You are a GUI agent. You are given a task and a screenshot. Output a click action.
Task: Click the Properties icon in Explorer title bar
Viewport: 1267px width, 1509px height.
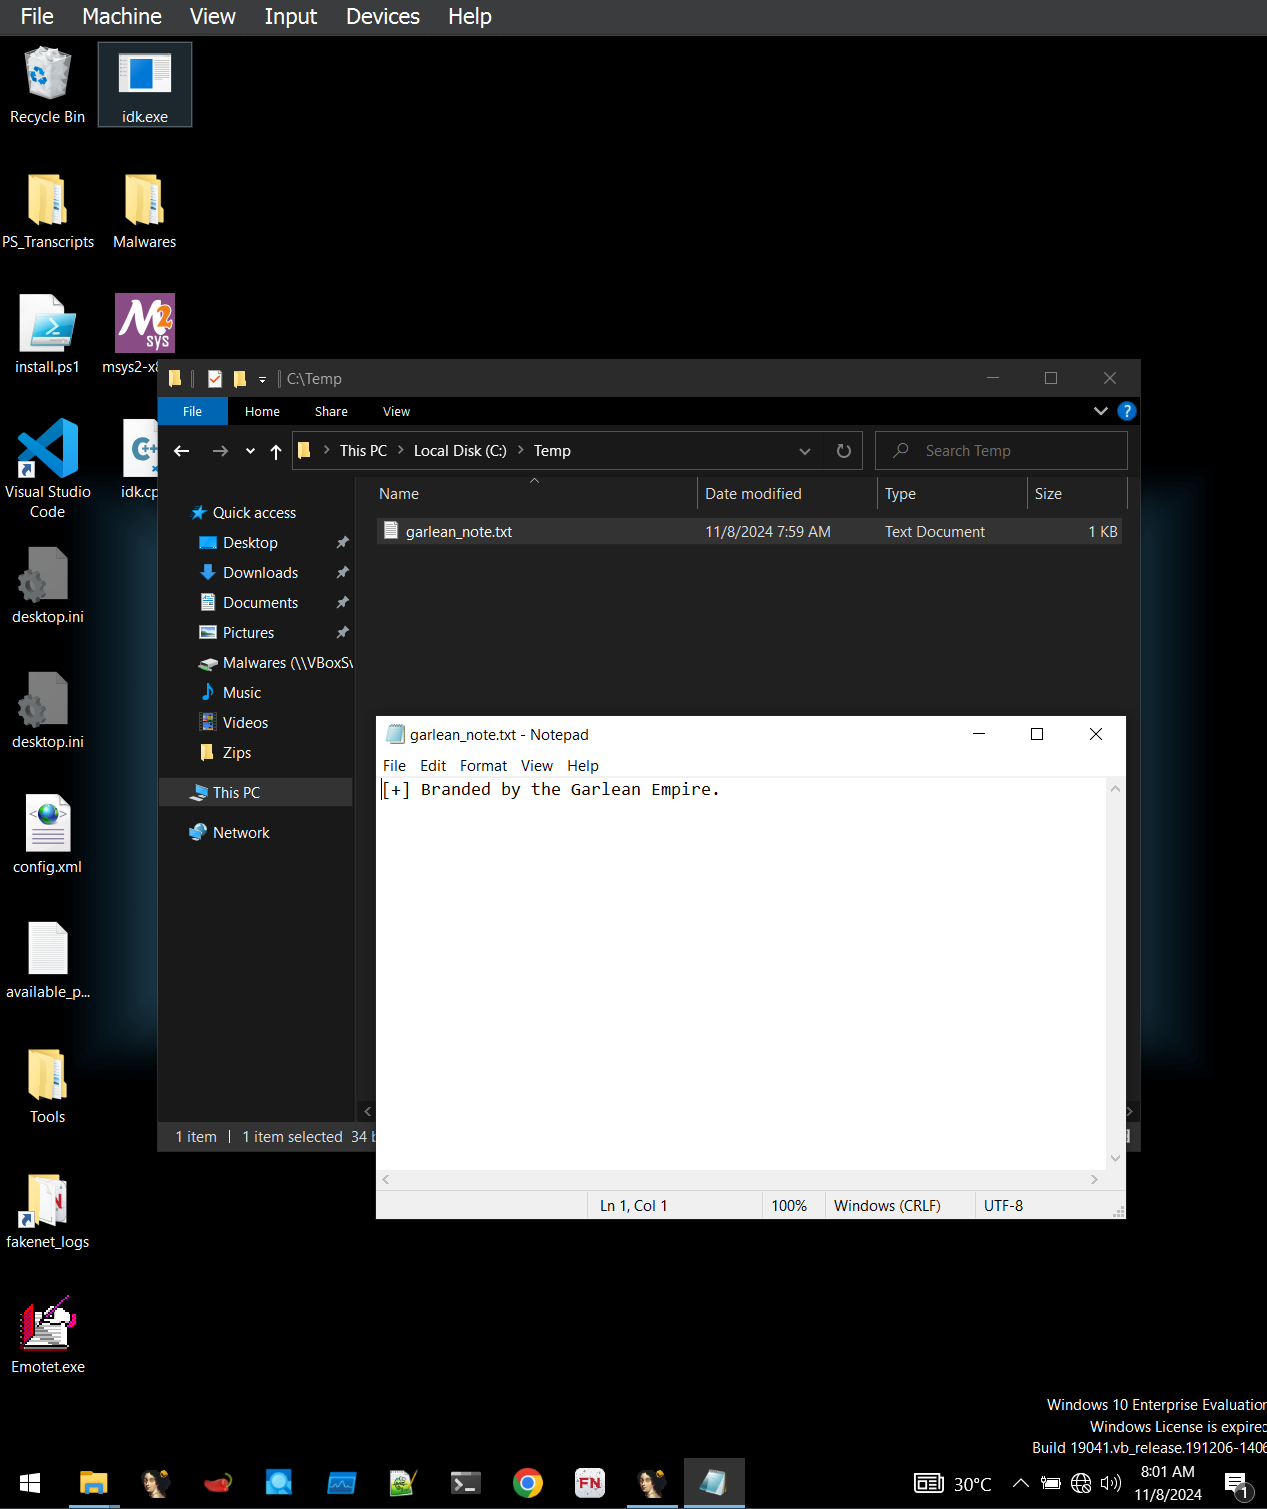pos(215,379)
